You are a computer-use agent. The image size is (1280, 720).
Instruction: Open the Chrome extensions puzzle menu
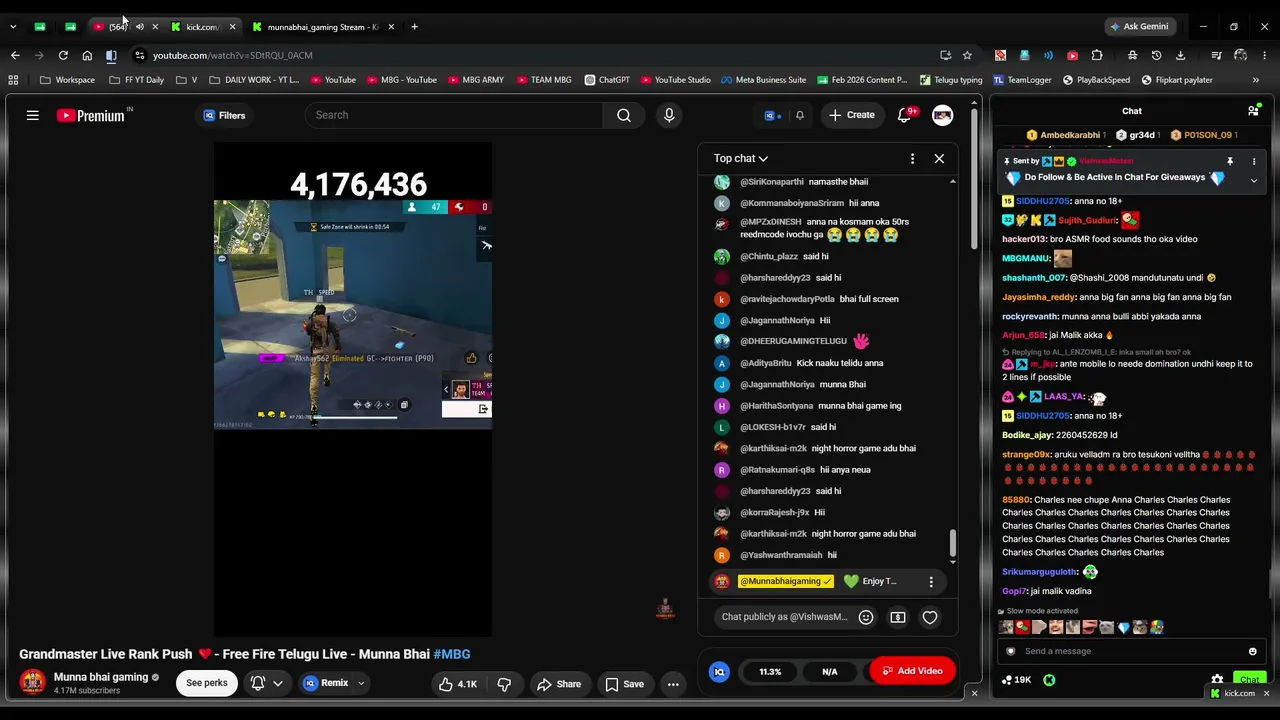click(x=1097, y=55)
